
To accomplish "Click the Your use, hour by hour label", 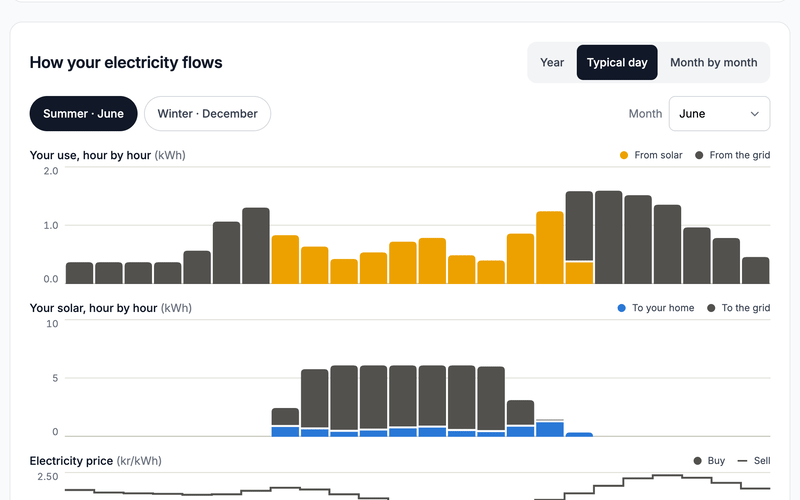I will tap(90, 155).
